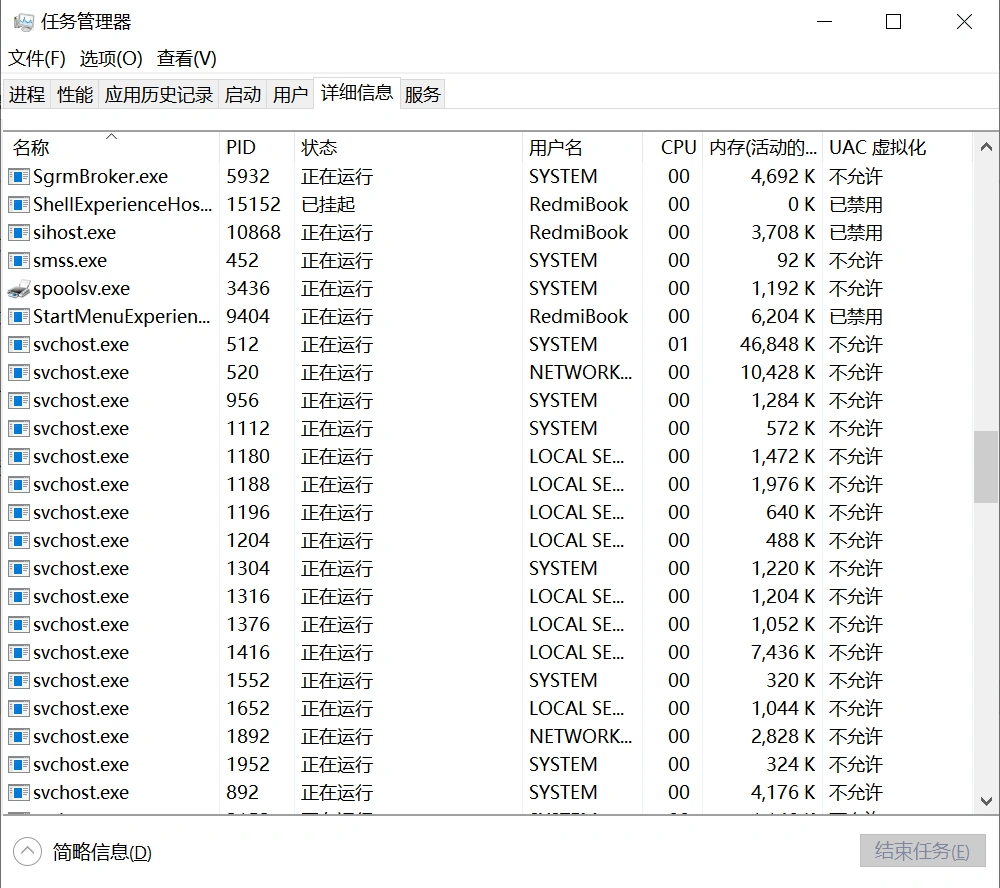Click the smss.exe process icon
The height and width of the screenshot is (888, 1000).
point(18,260)
